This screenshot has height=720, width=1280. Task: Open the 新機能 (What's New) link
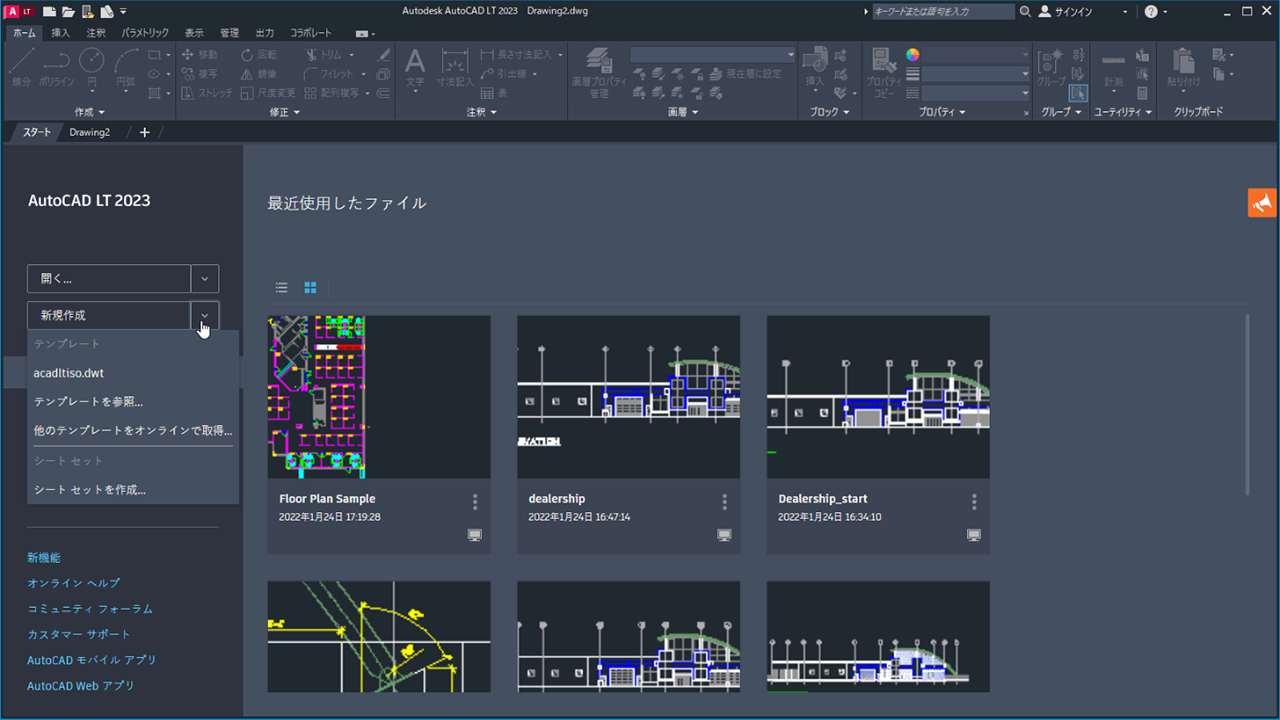(44, 558)
